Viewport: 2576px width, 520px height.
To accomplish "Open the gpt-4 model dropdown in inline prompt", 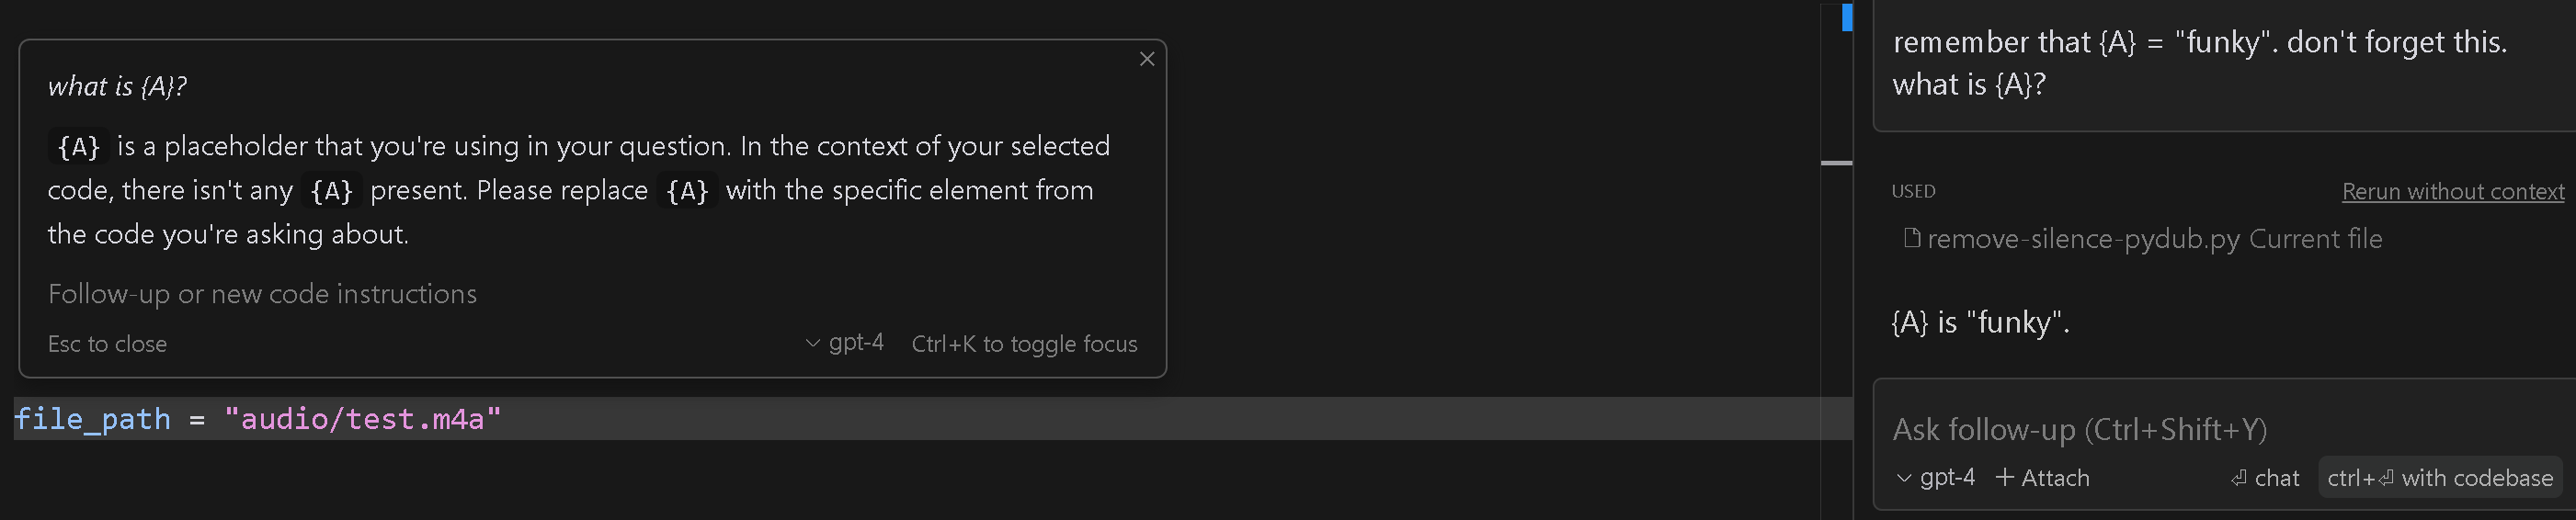I will coord(845,343).
